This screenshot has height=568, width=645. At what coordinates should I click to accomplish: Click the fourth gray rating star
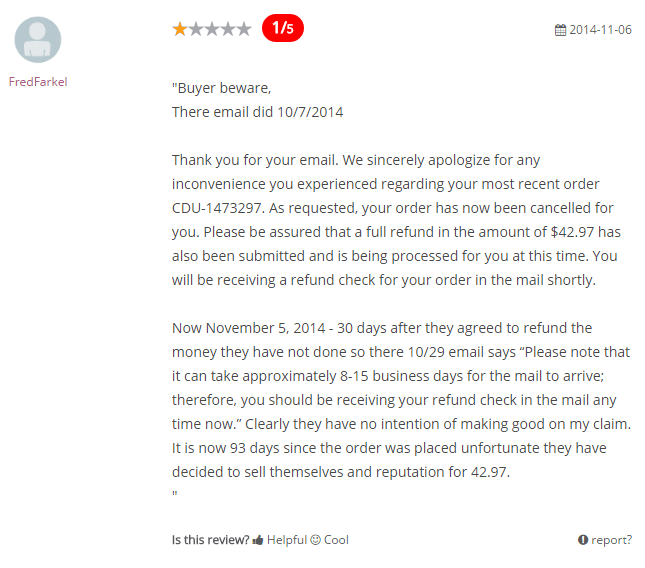(x=228, y=29)
